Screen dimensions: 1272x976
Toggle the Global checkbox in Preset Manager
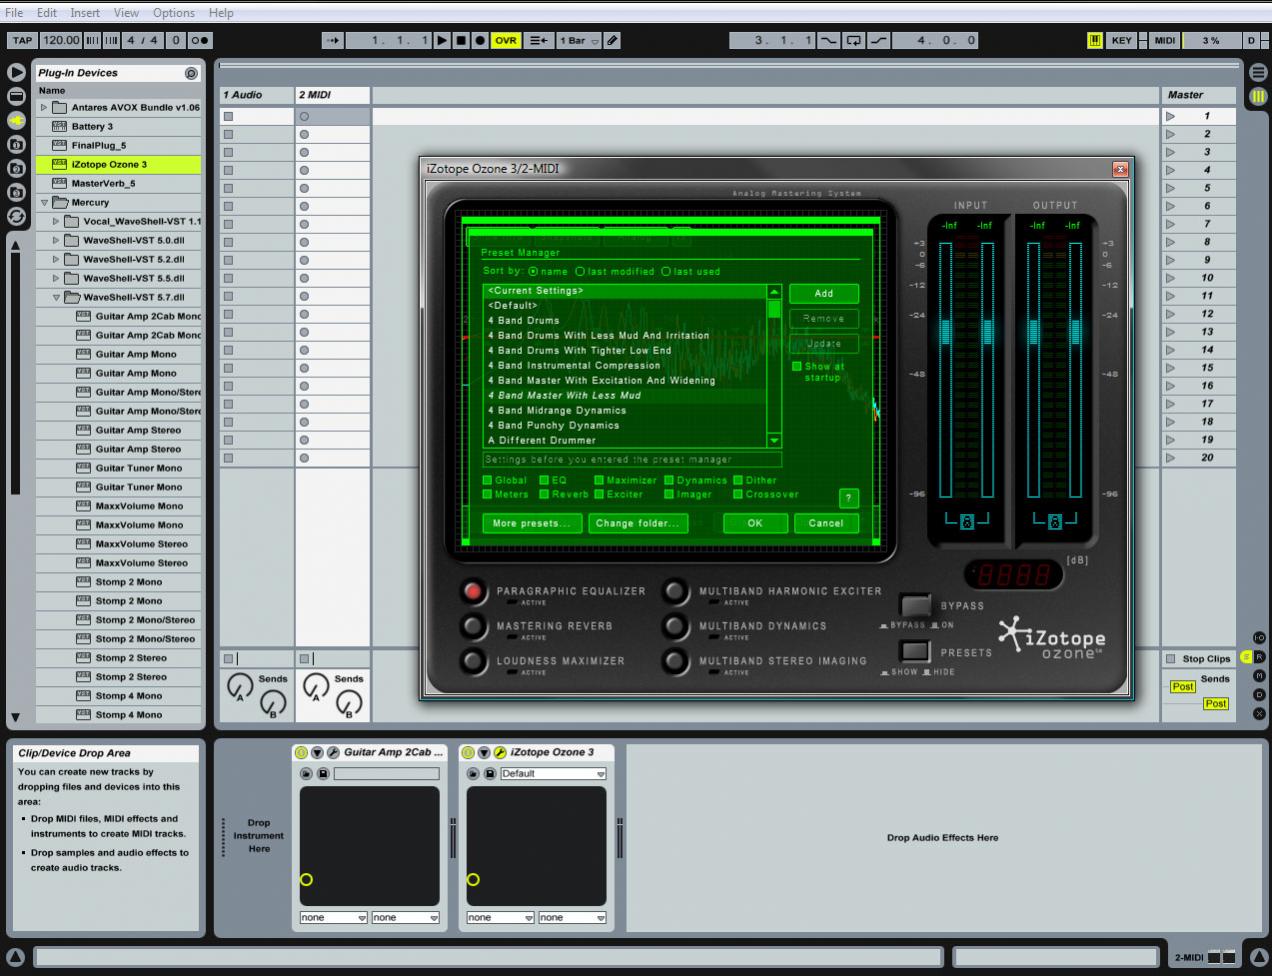pos(488,480)
